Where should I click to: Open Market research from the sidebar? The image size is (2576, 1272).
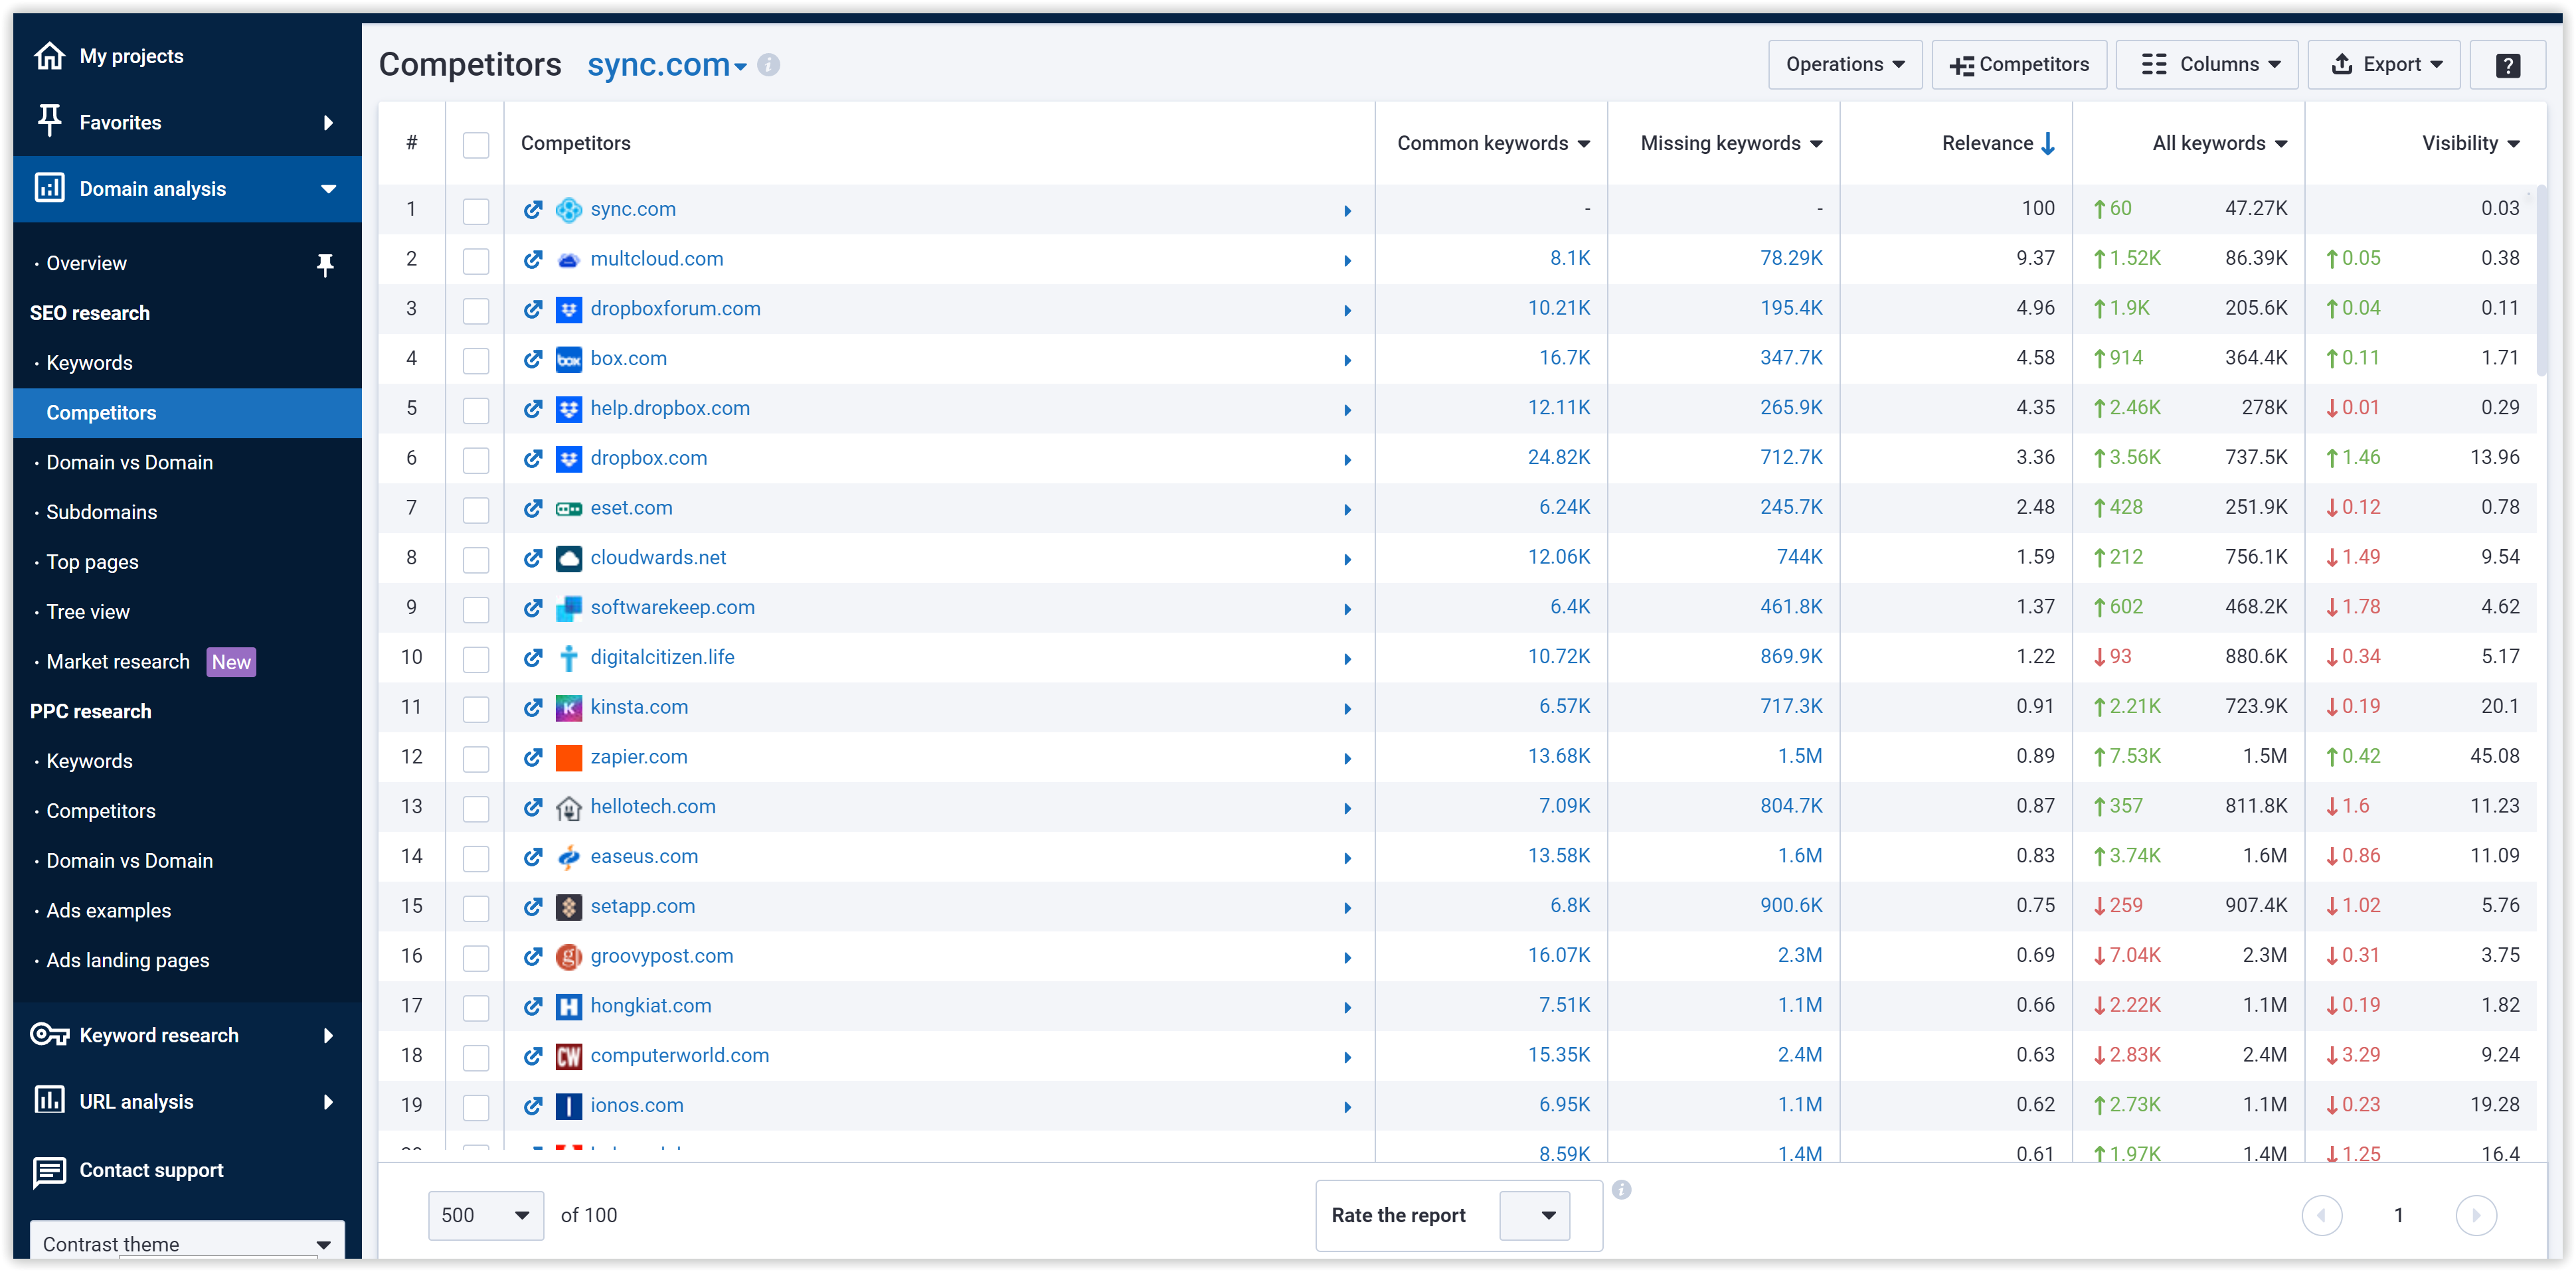click(118, 661)
